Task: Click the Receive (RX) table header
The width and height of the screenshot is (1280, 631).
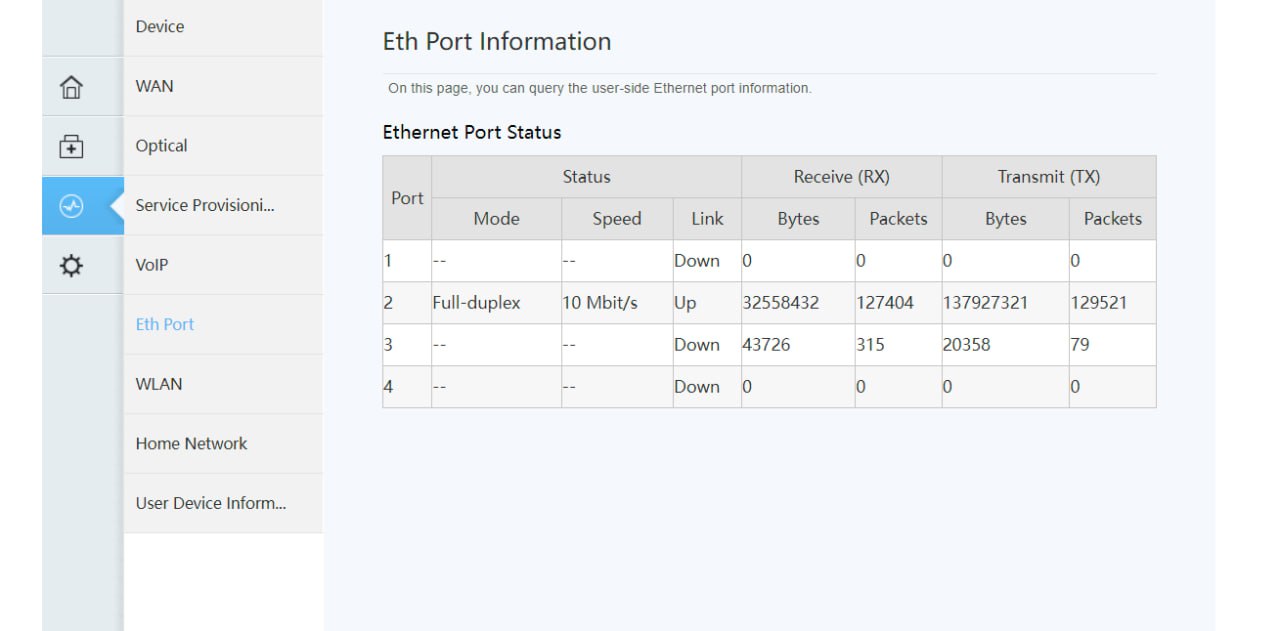Action: [841, 177]
